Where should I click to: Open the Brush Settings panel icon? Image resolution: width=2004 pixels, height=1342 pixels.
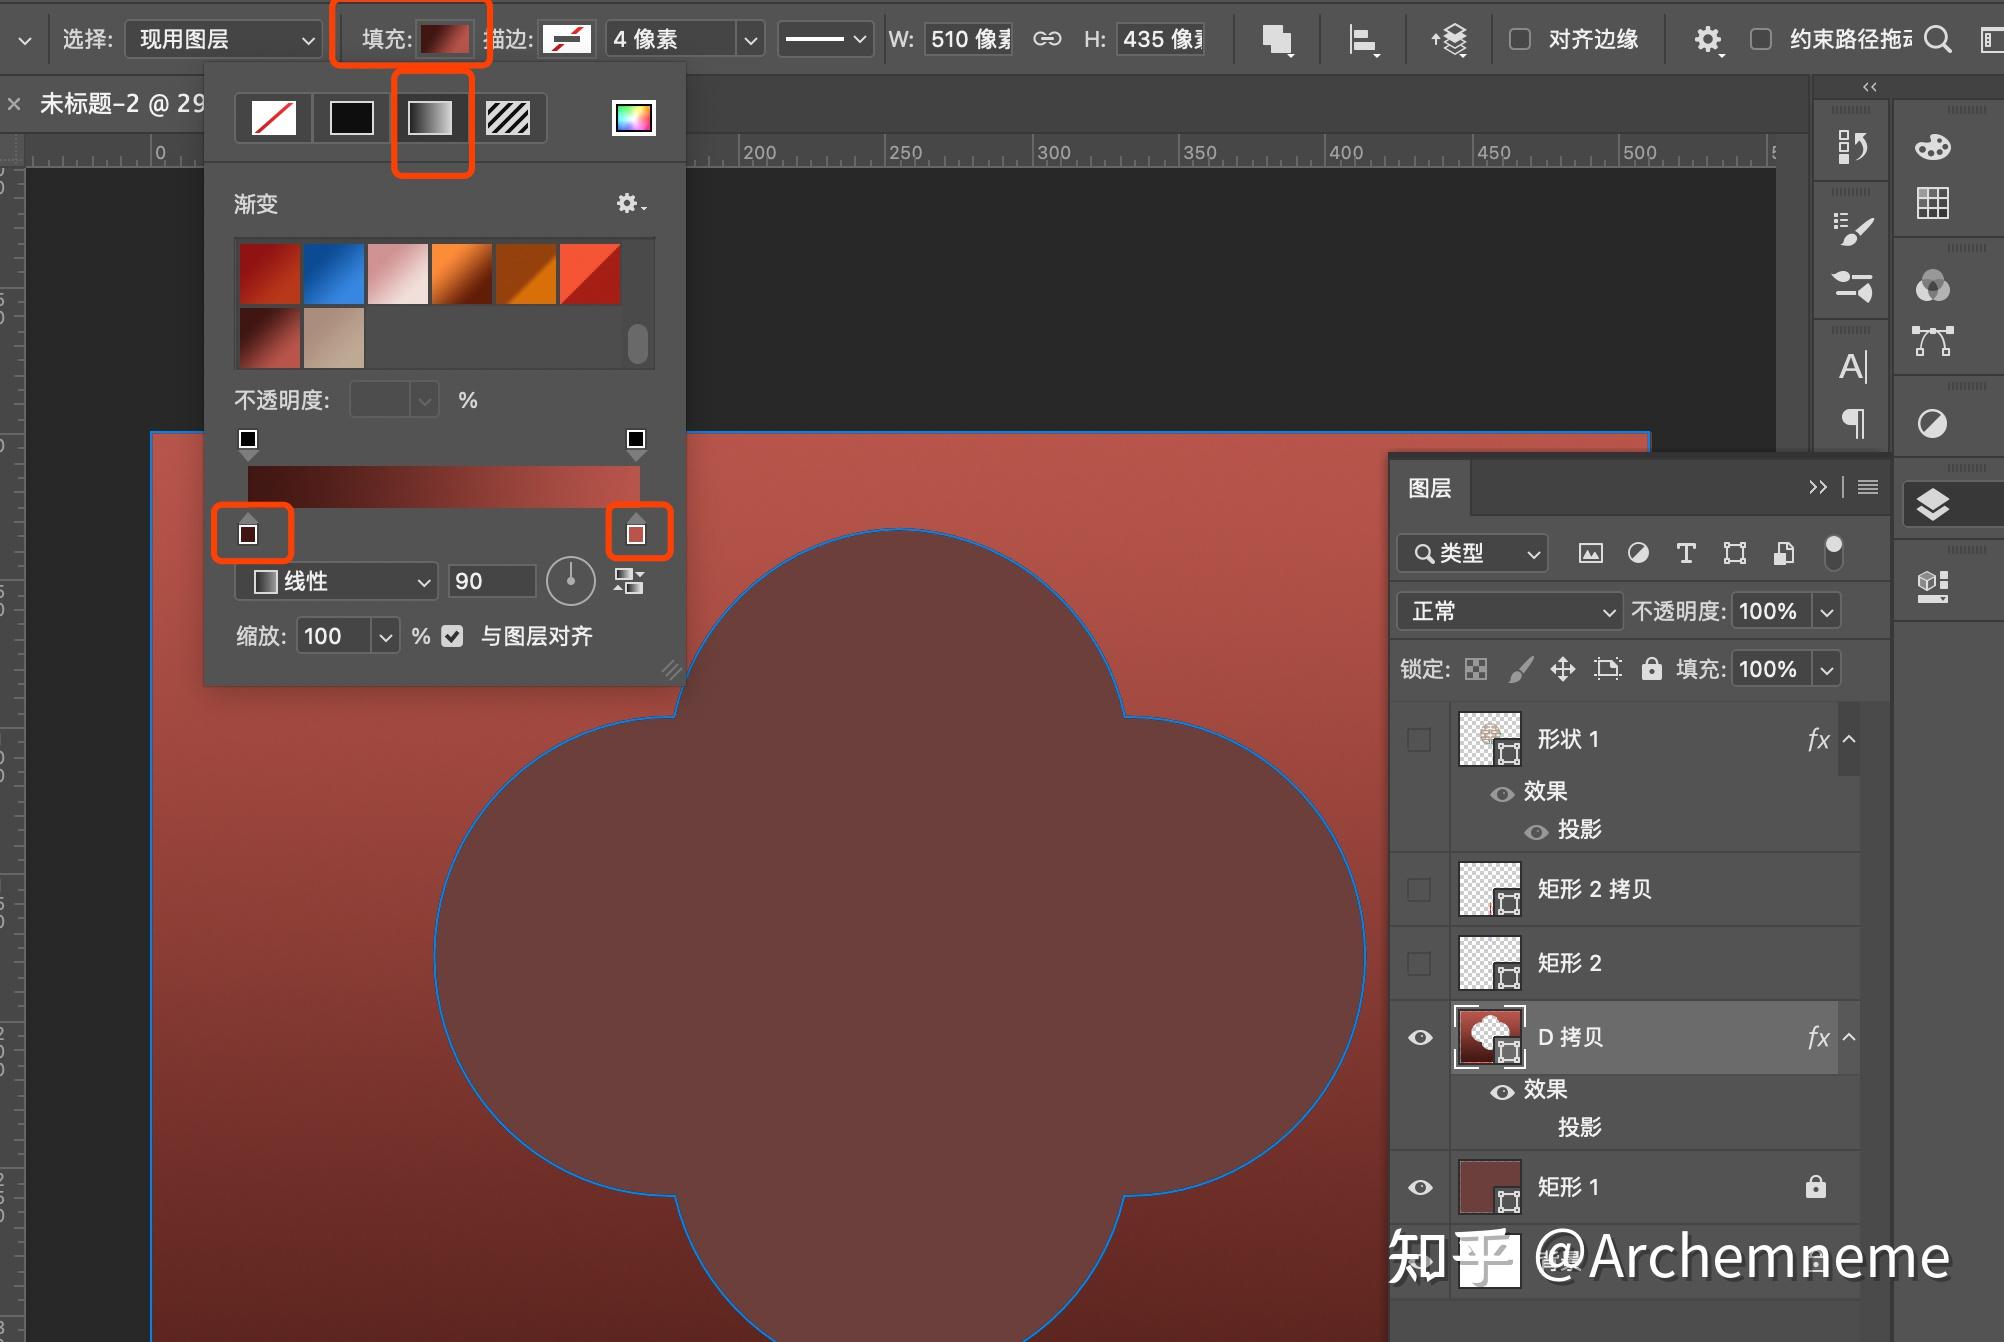(x=1852, y=229)
